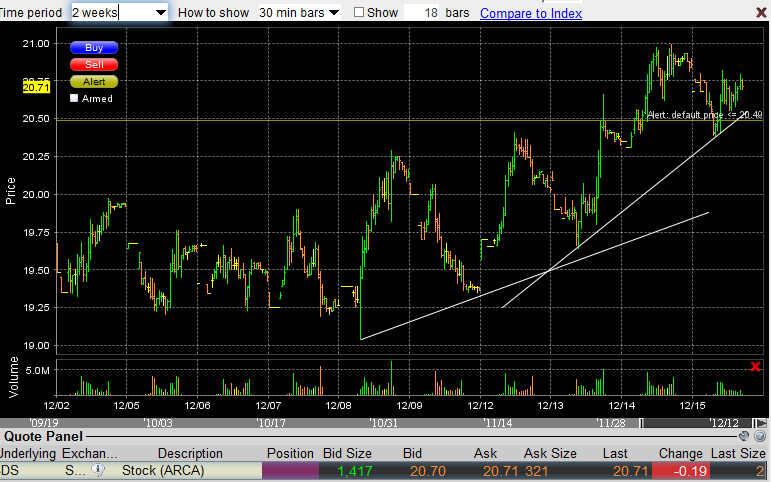Click the Description column header
The height and width of the screenshot is (482, 771).
[190, 453]
